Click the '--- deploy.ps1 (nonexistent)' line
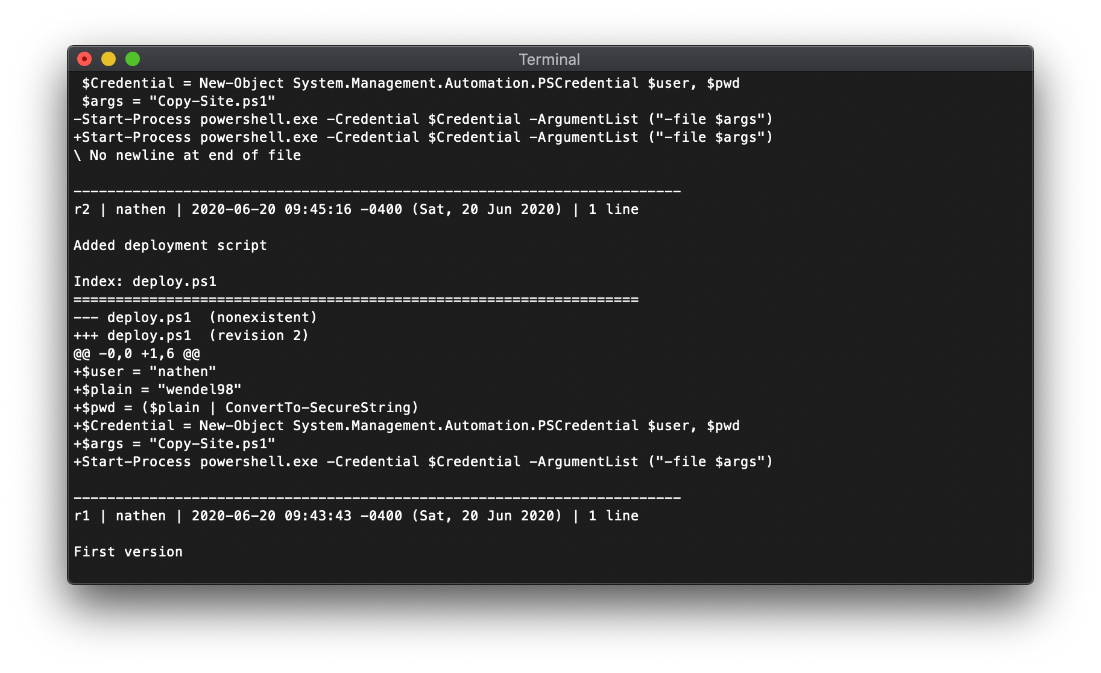Viewport: 1101px width, 673px height. tap(195, 317)
